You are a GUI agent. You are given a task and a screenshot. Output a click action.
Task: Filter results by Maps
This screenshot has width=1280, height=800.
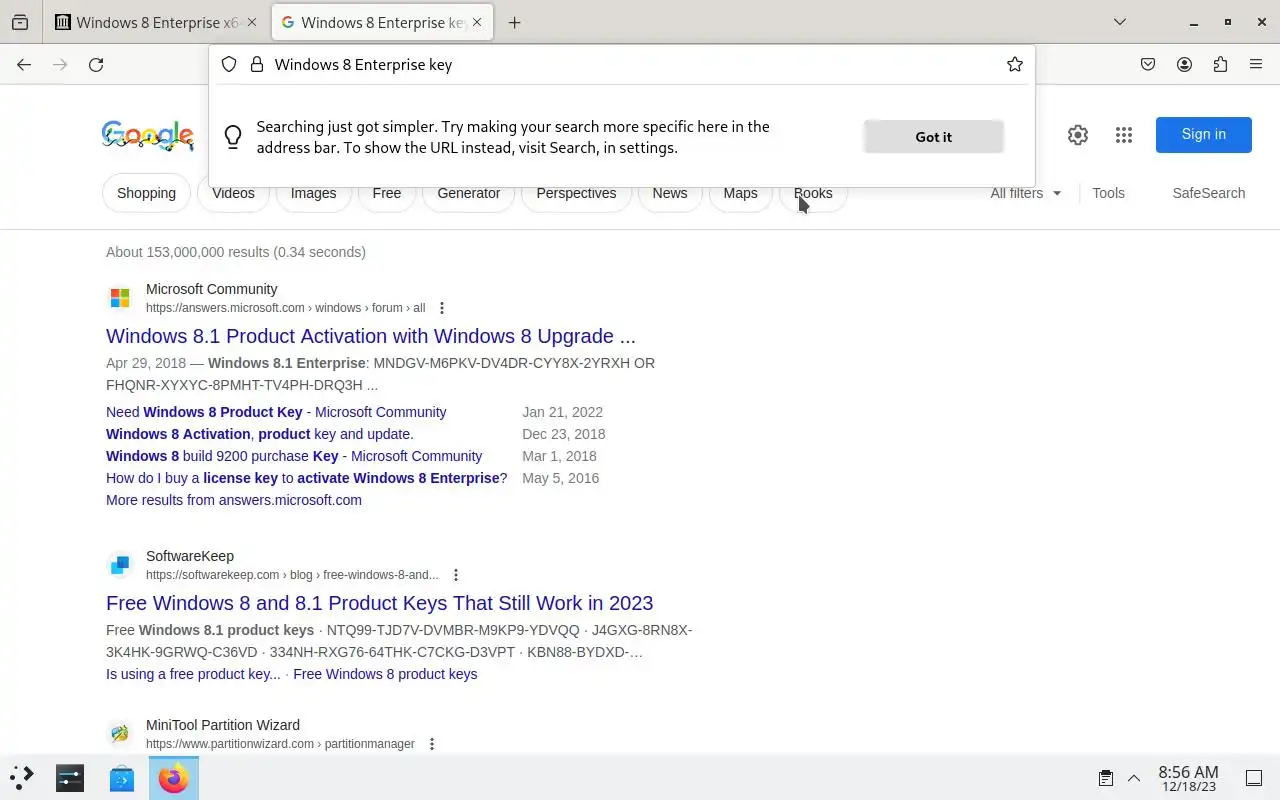(740, 193)
